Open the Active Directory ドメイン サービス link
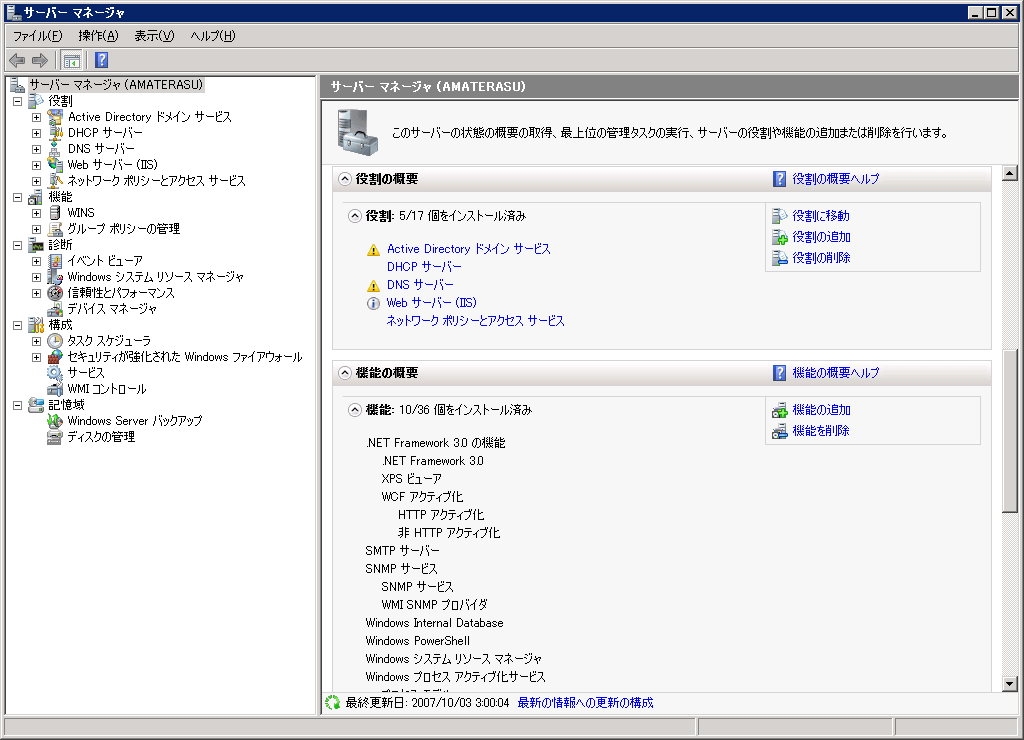This screenshot has height=740, width=1024. coord(468,249)
